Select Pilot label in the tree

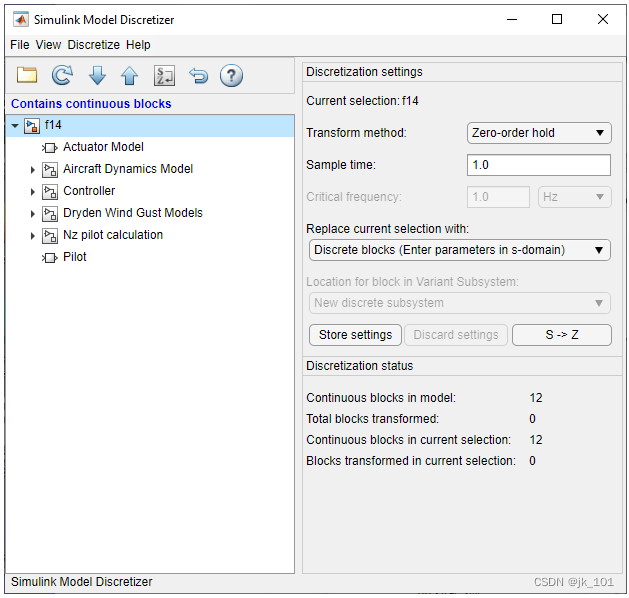click(x=75, y=257)
